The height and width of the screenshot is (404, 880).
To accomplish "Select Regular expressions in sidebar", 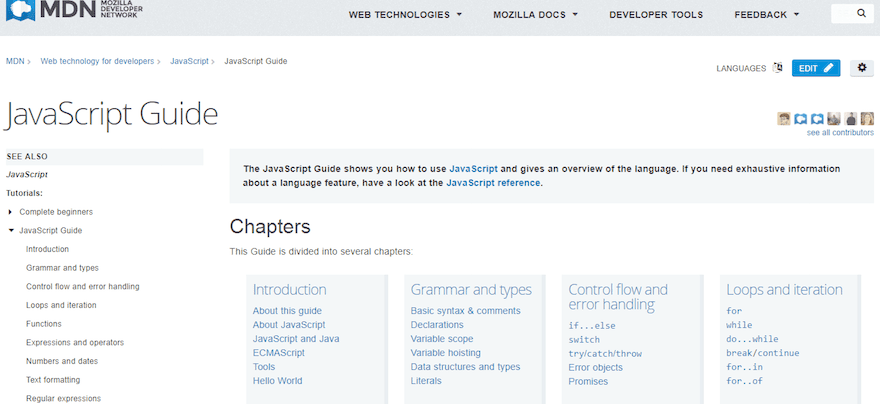I will pyautogui.click(x=63, y=399).
